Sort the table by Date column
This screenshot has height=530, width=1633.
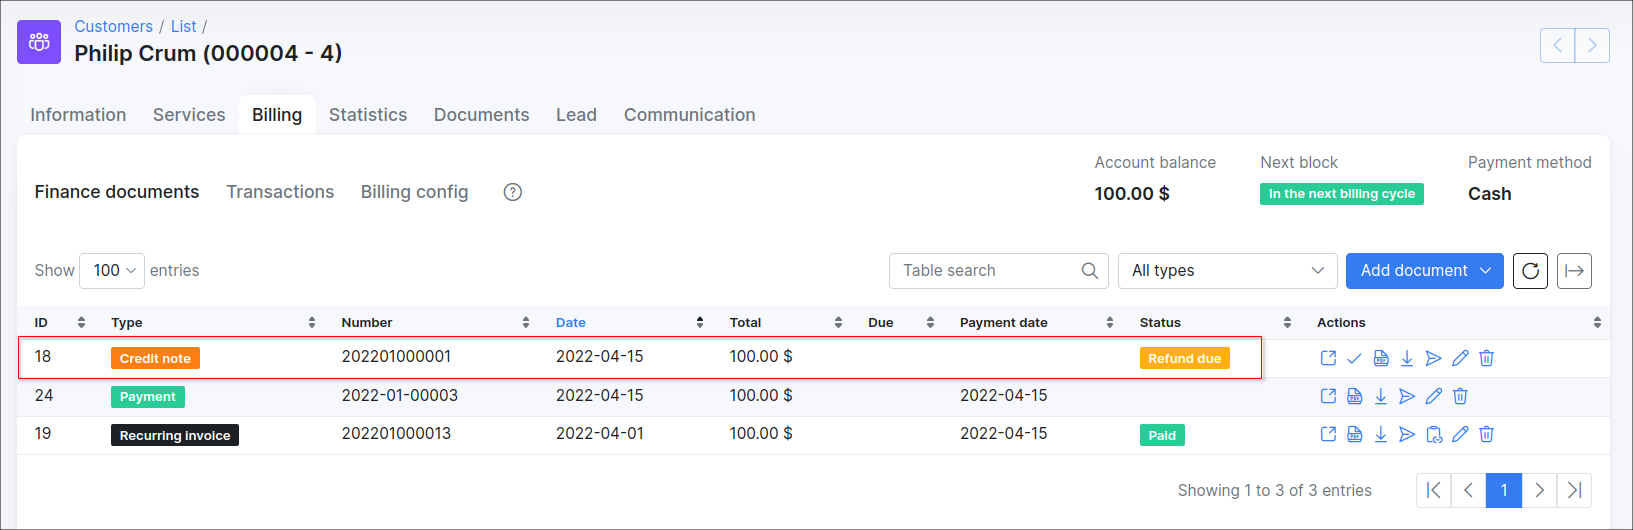pos(571,323)
